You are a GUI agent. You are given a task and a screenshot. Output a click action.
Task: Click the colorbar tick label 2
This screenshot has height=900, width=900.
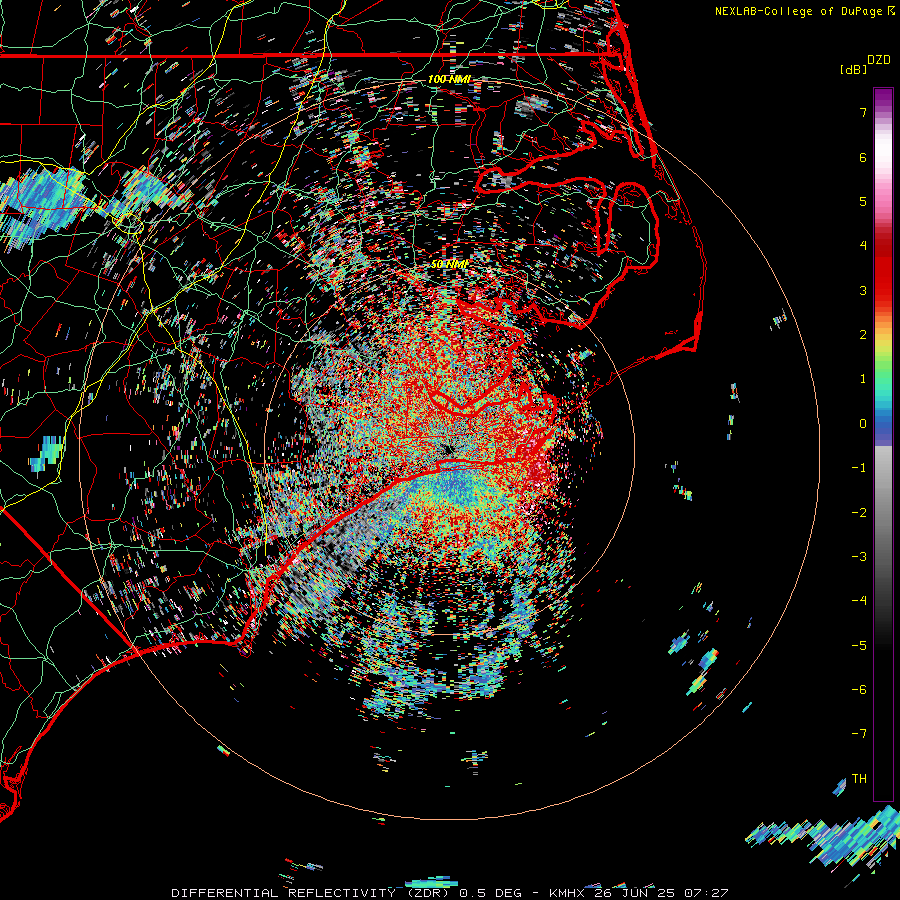point(863,335)
